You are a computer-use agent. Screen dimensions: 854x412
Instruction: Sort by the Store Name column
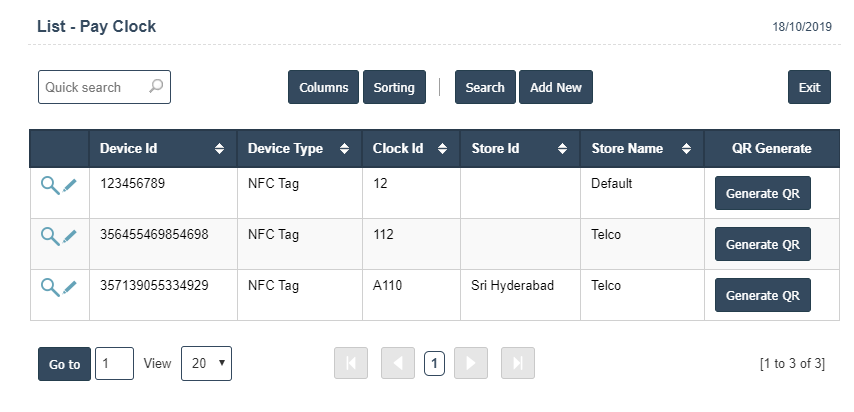coord(688,149)
